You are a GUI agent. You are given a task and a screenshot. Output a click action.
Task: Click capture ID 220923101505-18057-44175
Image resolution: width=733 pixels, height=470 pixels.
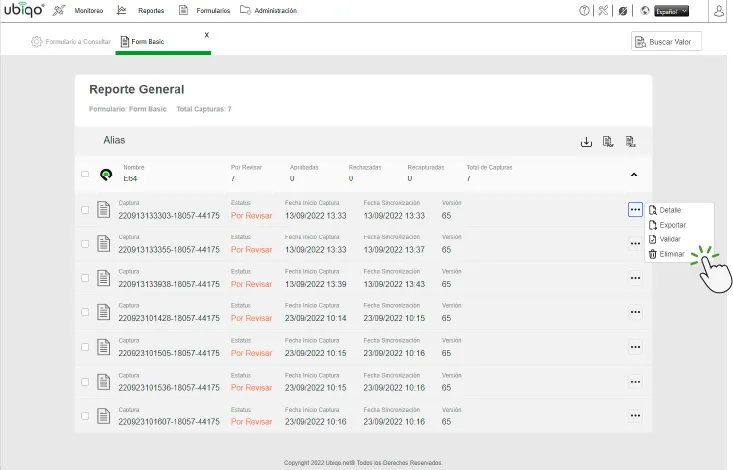pos(169,353)
